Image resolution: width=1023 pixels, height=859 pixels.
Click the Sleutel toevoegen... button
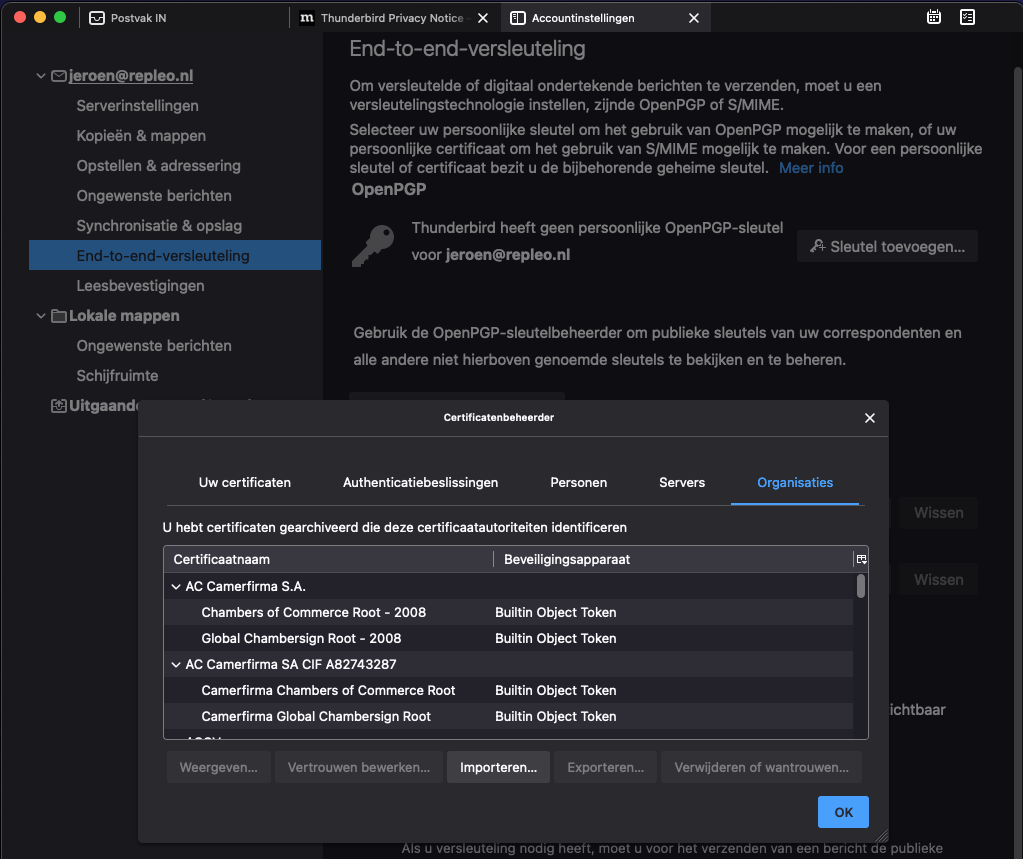(x=887, y=247)
